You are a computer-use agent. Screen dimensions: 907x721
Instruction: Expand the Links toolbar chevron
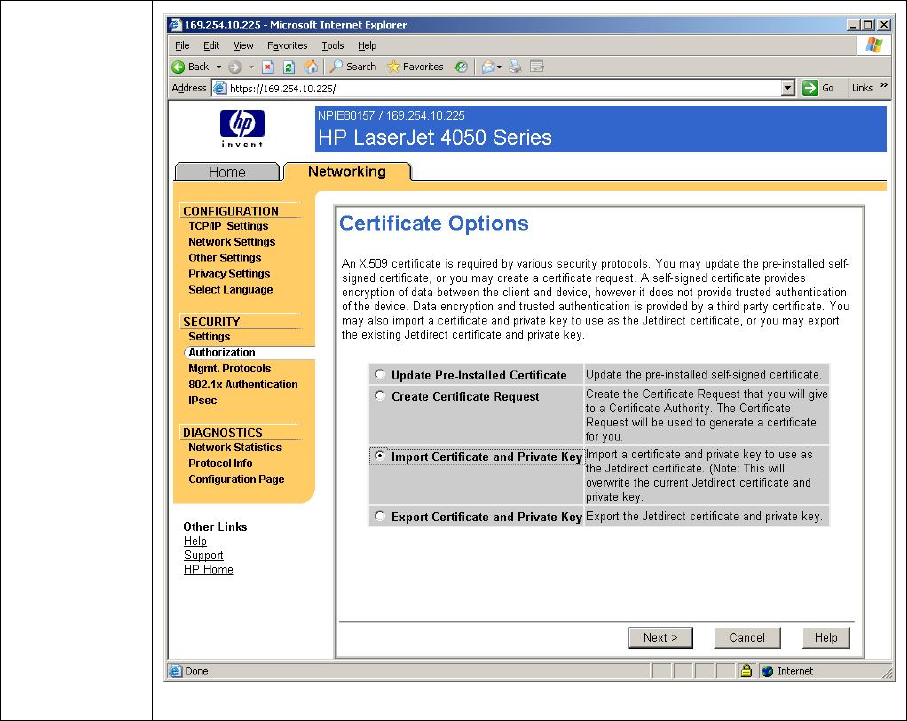[x=883, y=86]
